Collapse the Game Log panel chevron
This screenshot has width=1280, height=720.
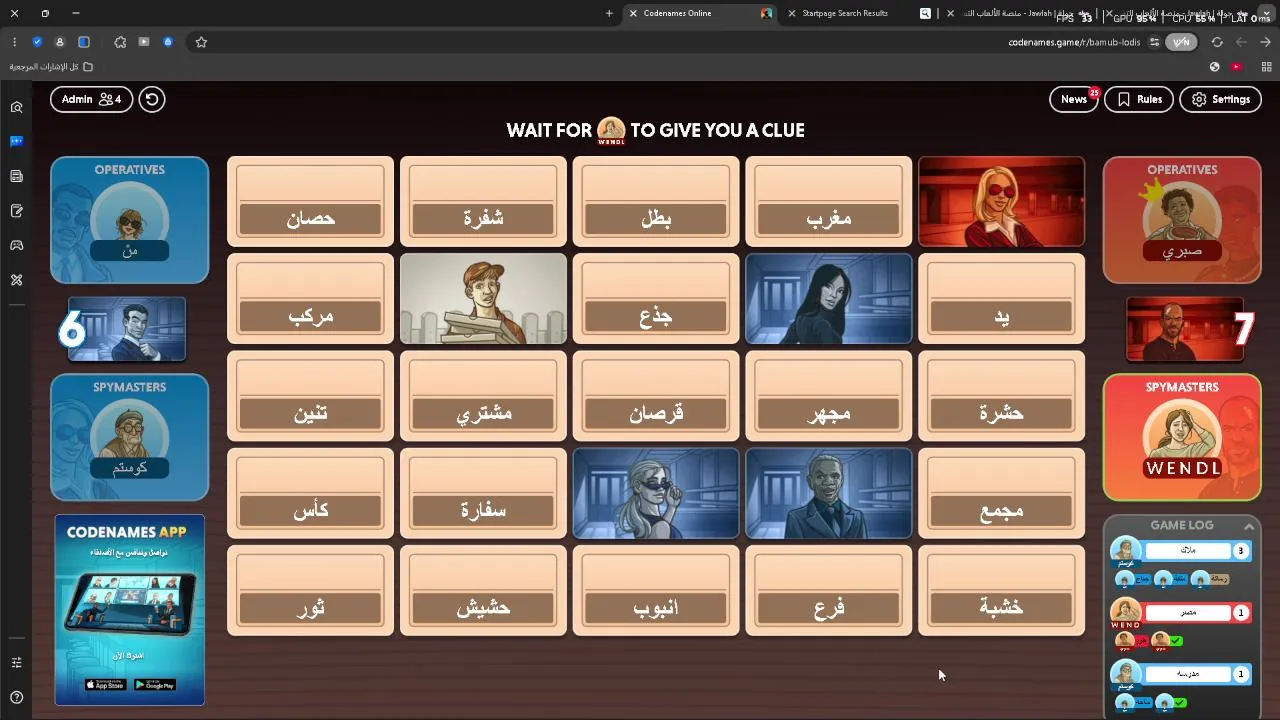pos(1249,526)
